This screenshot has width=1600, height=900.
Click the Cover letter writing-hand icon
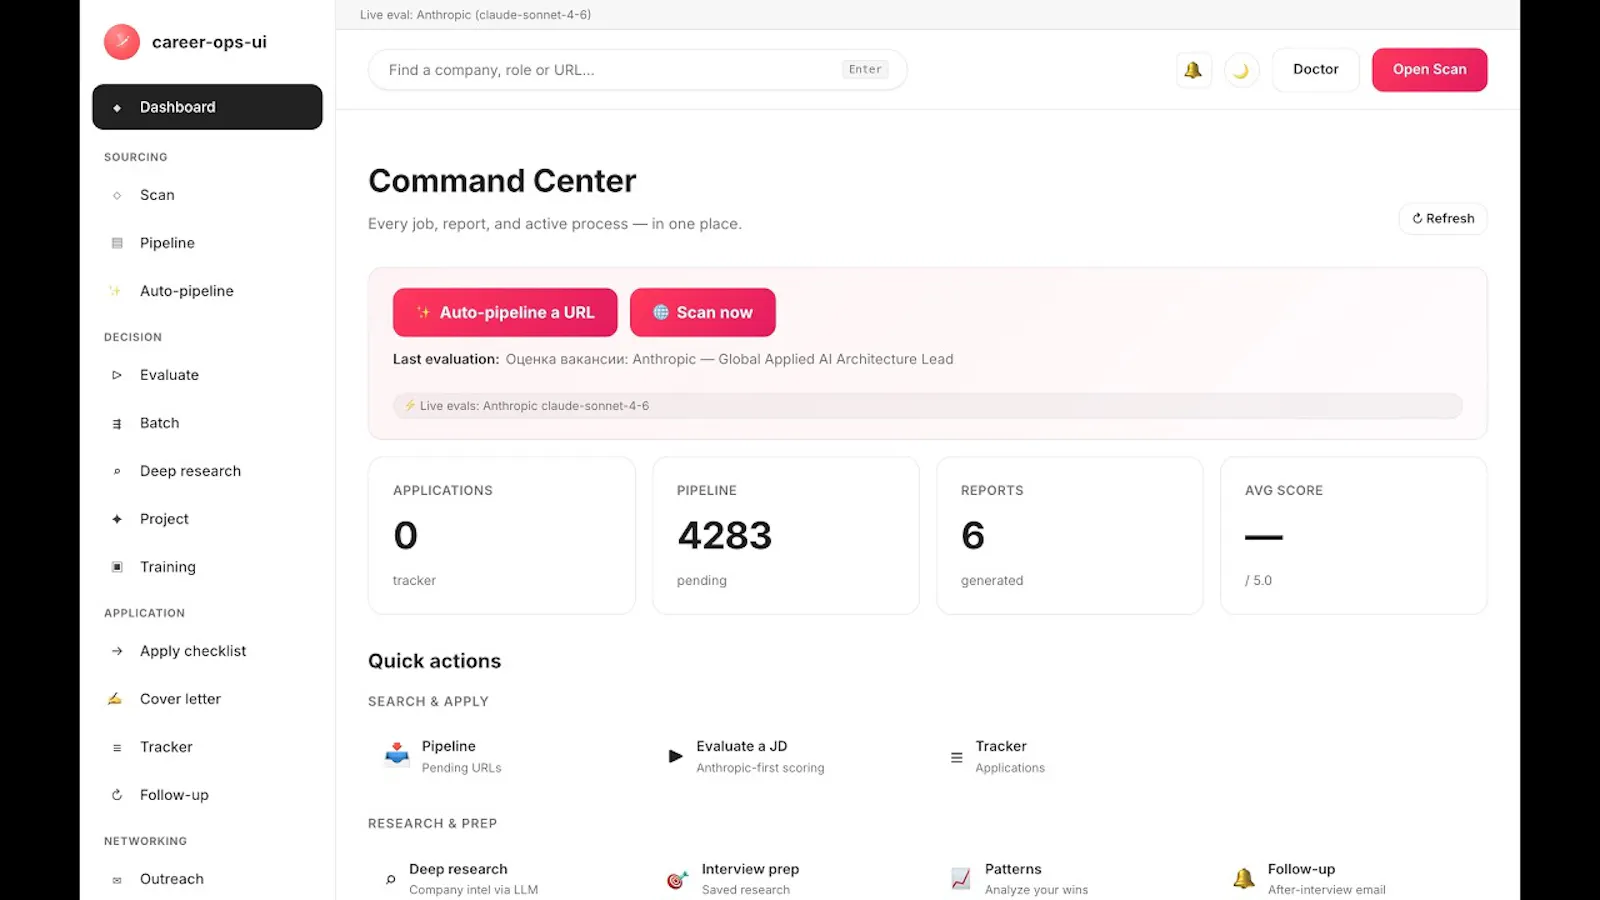click(x=115, y=699)
